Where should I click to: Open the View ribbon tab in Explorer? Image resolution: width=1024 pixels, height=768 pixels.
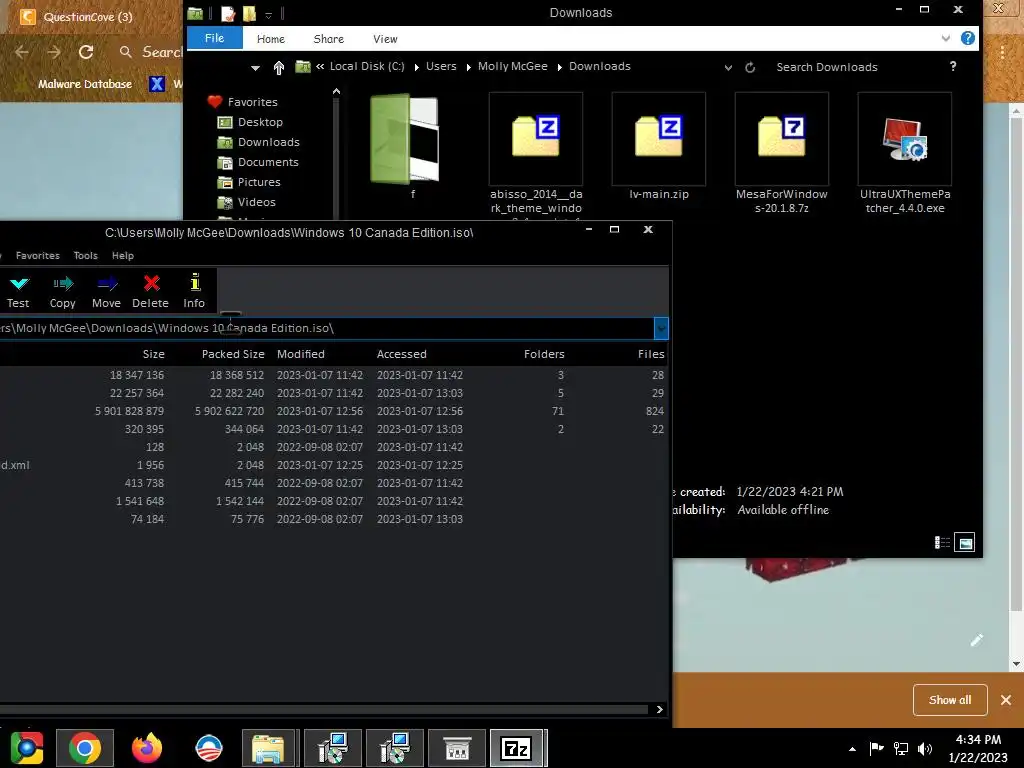point(385,39)
